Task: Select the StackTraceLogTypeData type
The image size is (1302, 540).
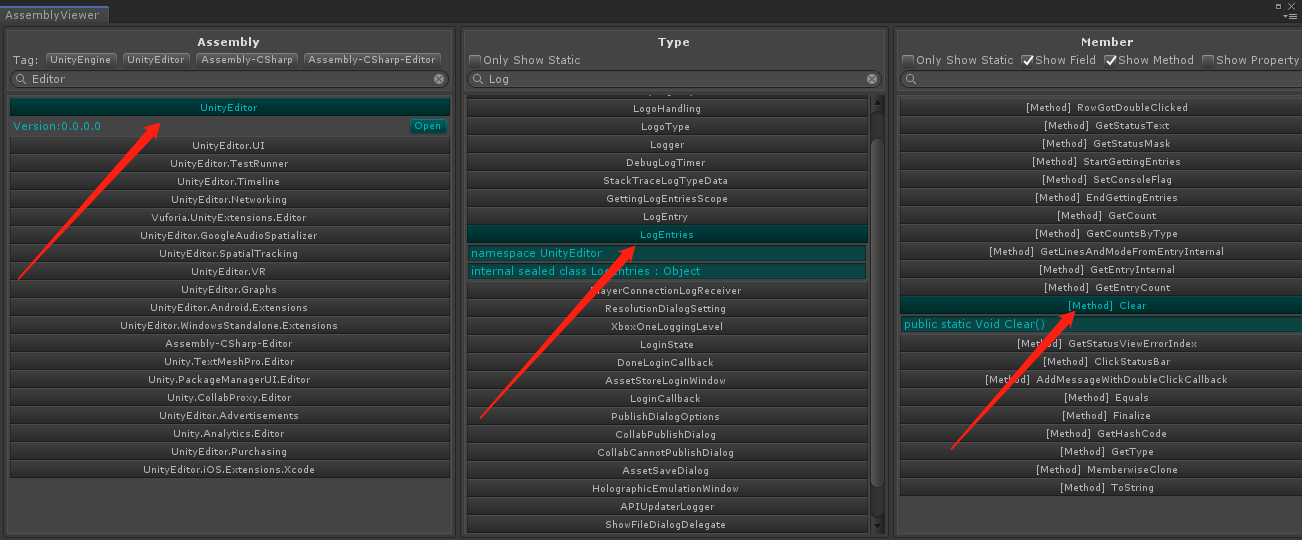Action: [667, 180]
